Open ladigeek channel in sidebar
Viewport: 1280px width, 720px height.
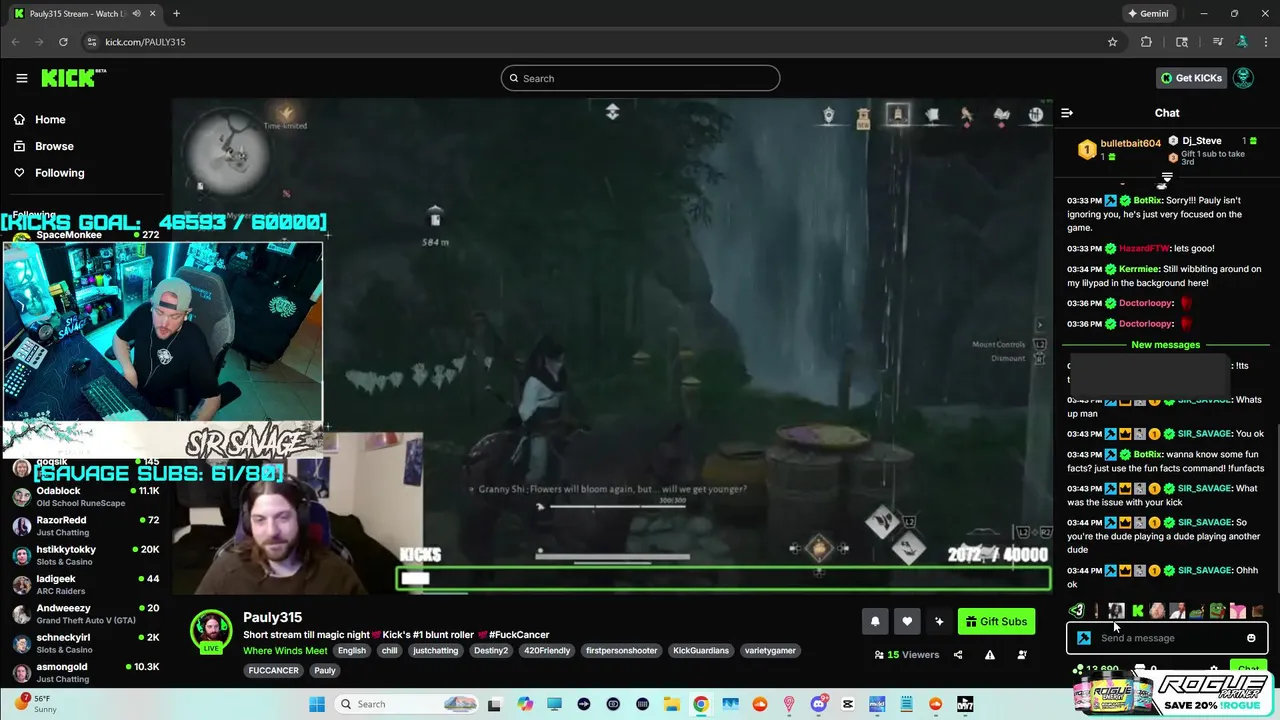click(x=86, y=584)
